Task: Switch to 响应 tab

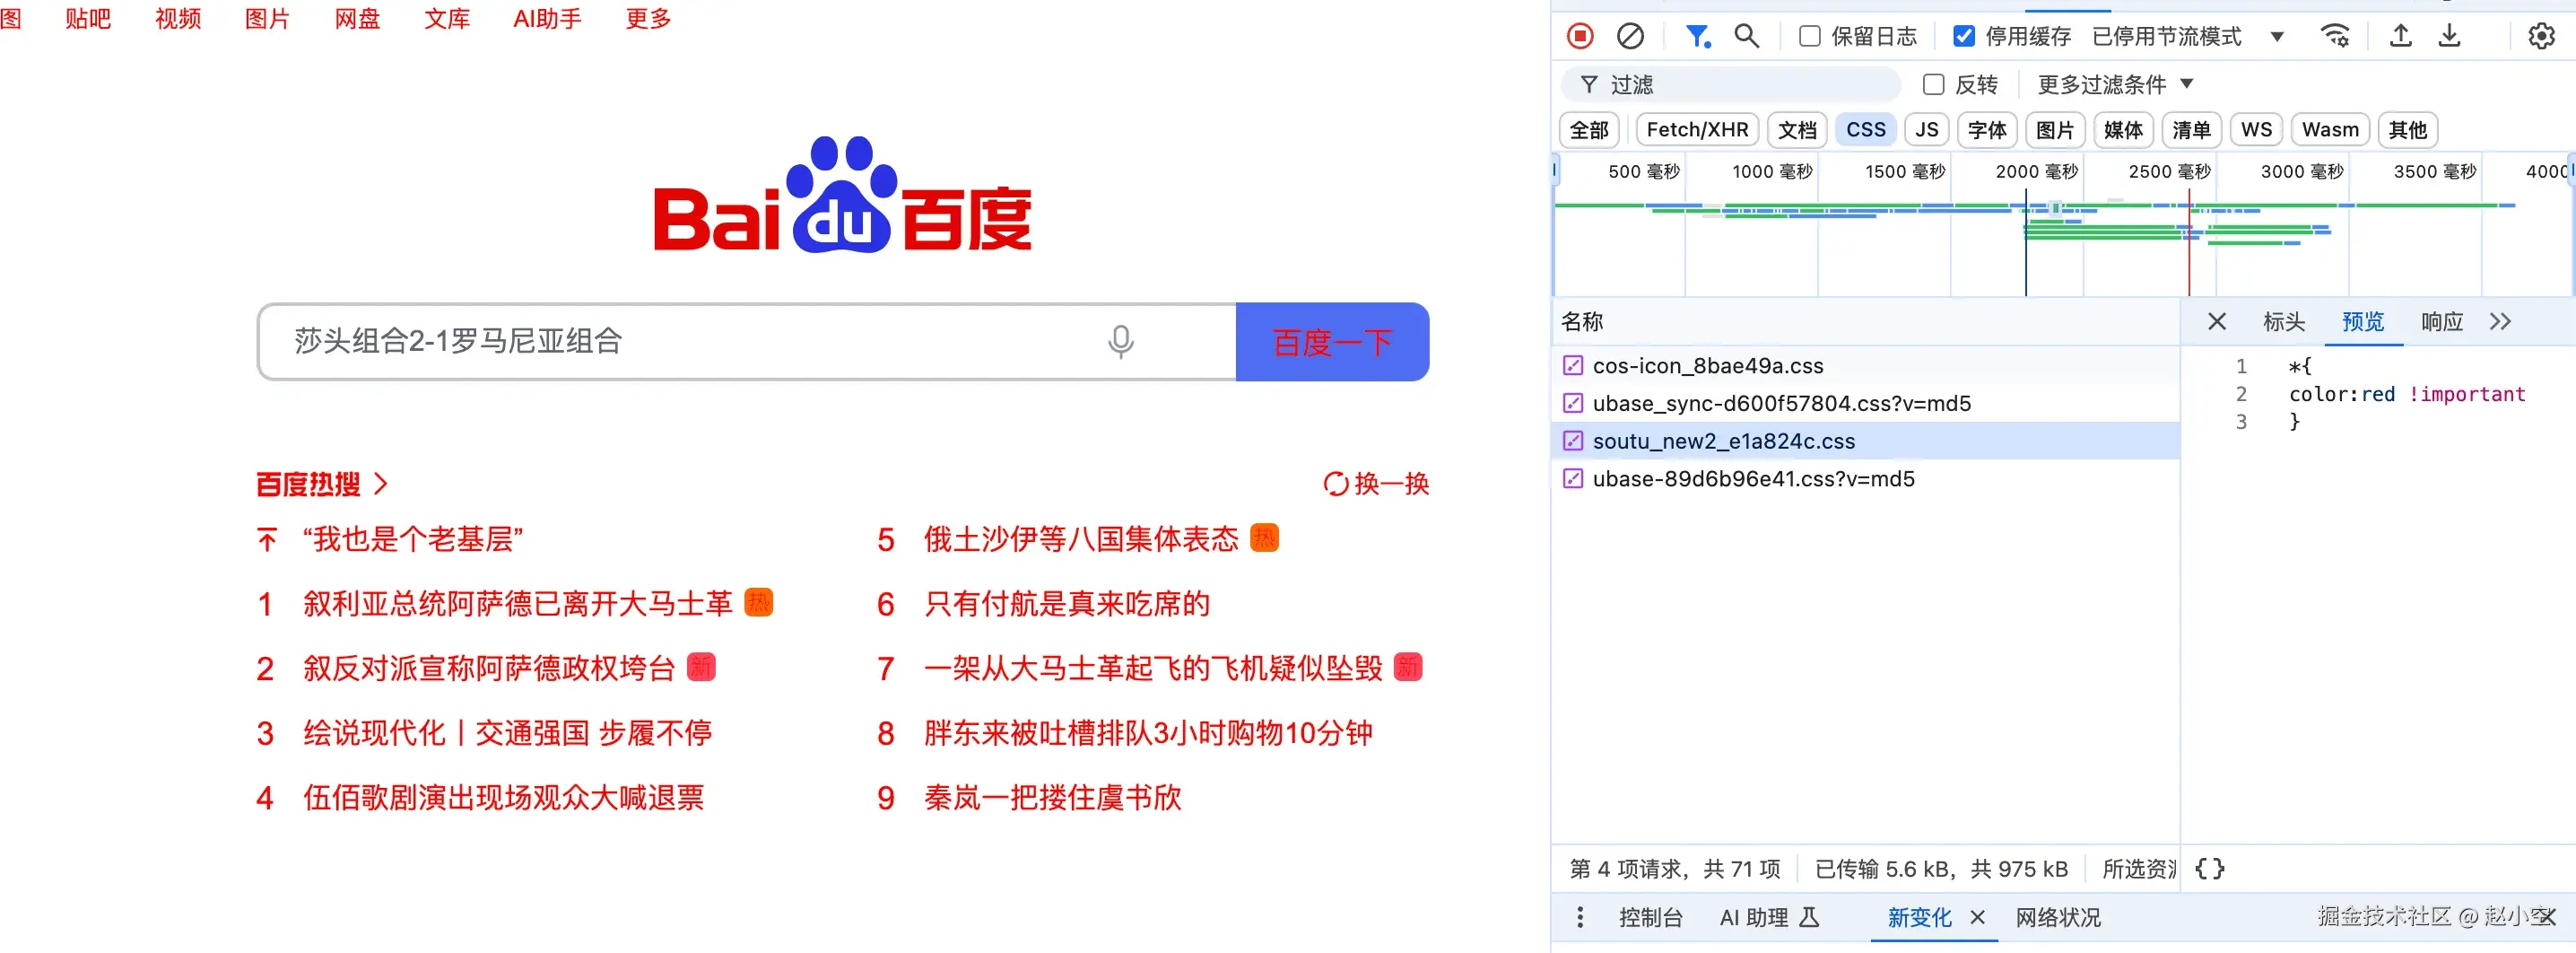Action: [2442, 321]
